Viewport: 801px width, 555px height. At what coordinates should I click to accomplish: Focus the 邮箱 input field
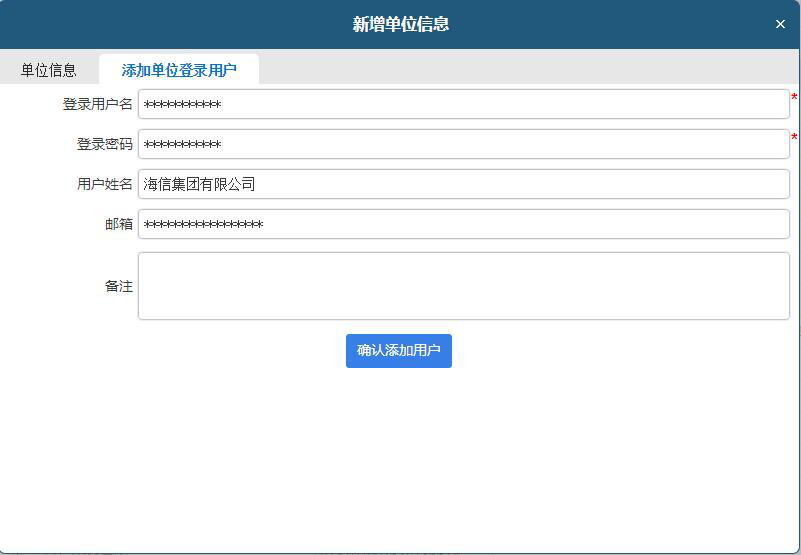pos(463,224)
